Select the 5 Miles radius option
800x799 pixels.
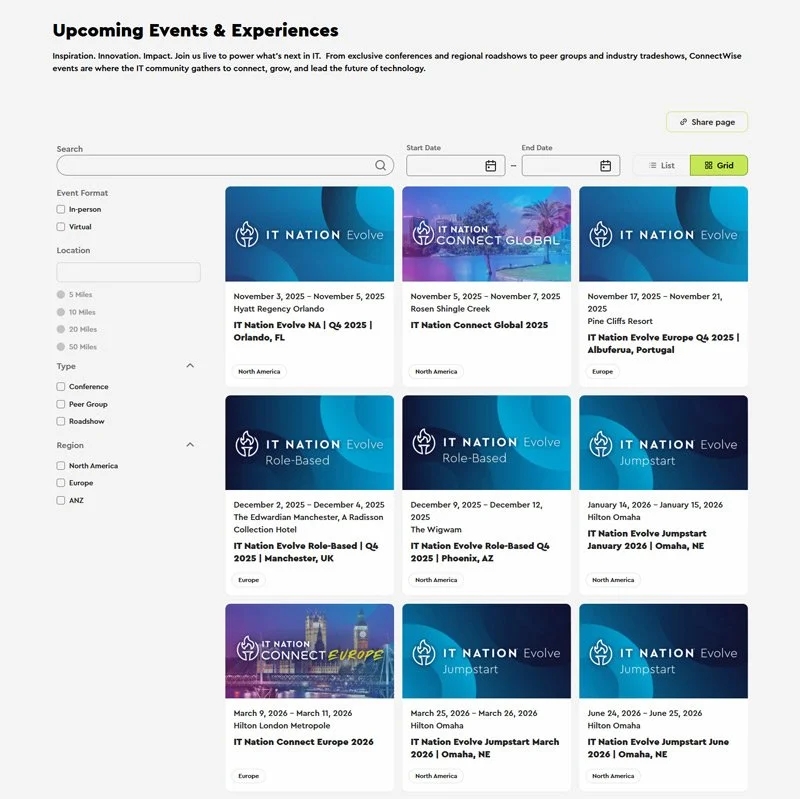point(62,294)
